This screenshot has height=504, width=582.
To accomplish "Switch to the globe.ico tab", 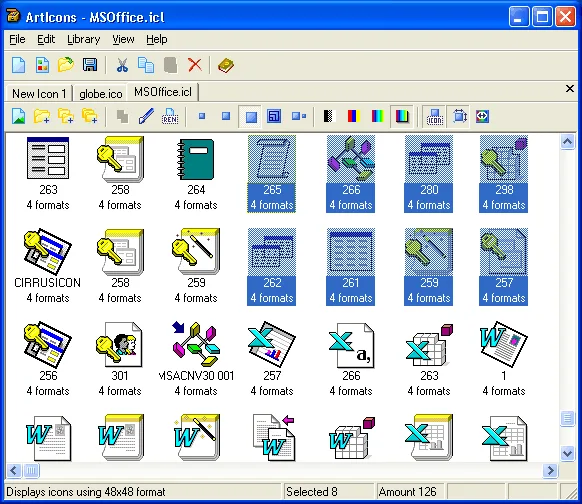I will point(101,94).
